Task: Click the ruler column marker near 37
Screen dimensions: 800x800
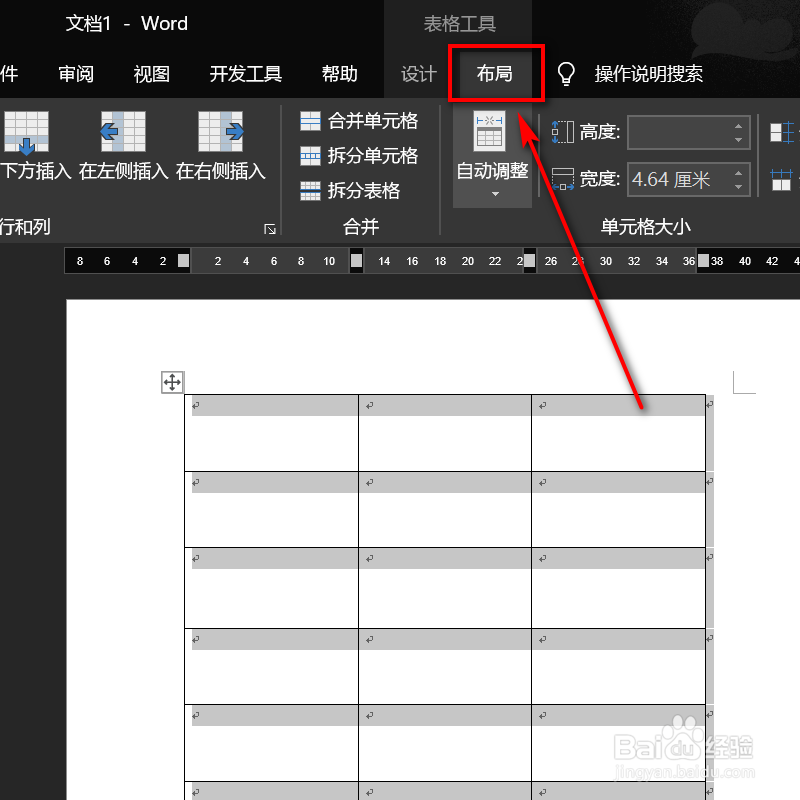Action: 703,261
